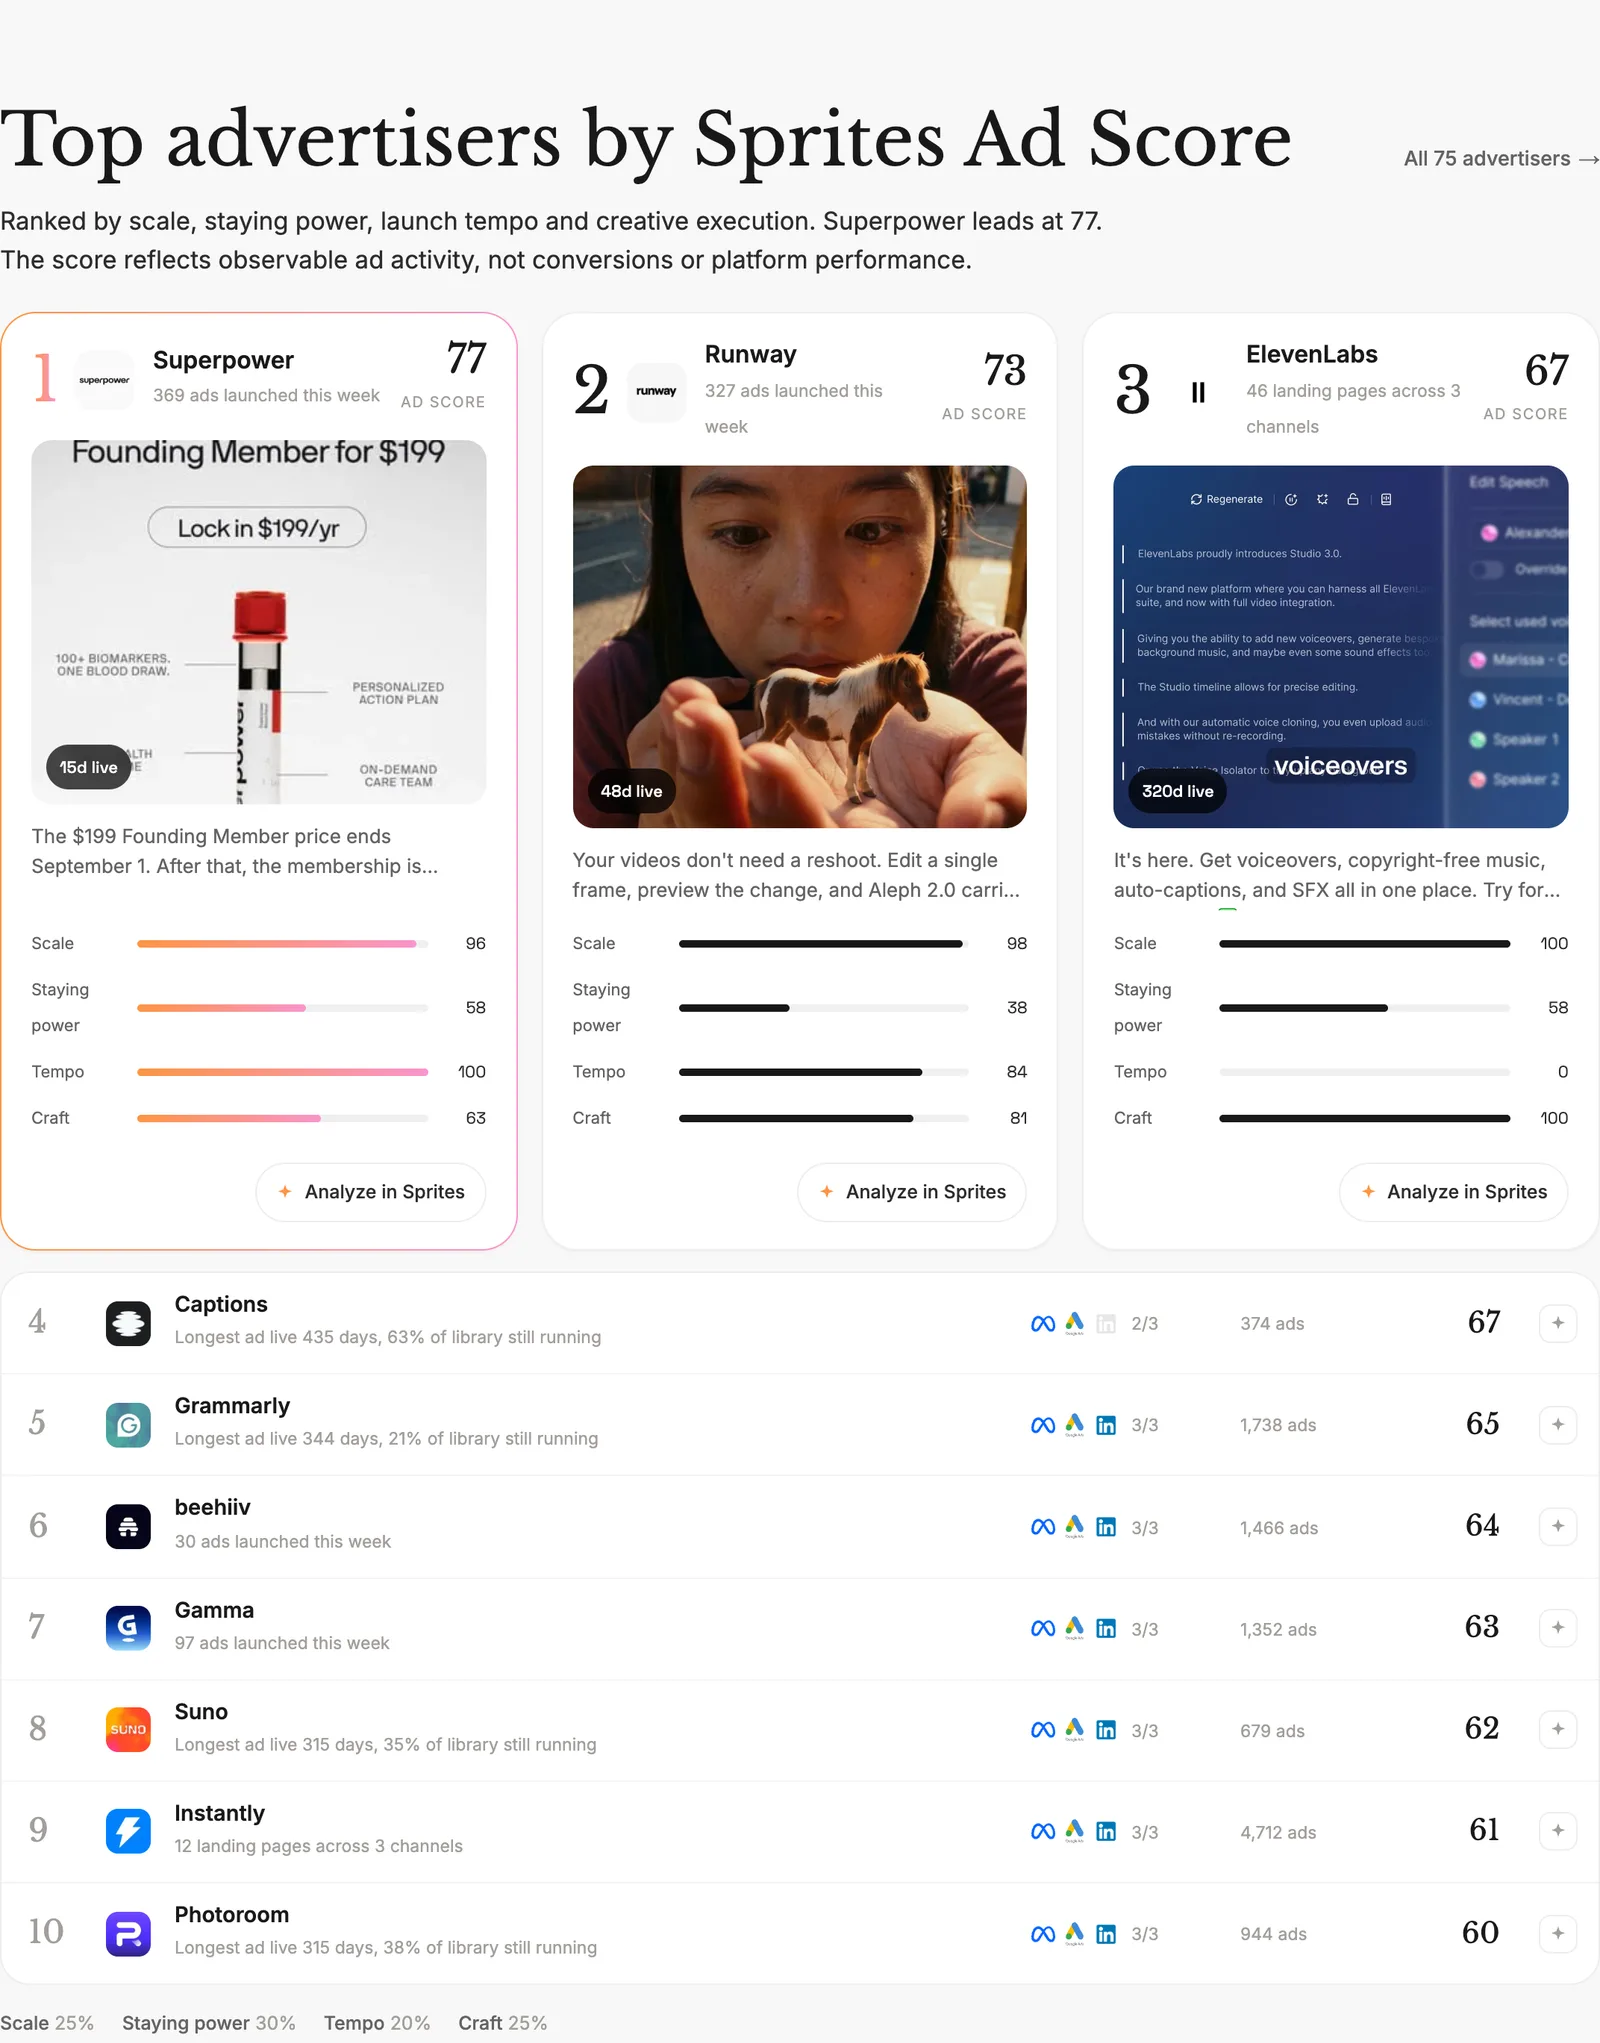Click the Suno app logo

(x=128, y=1729)
